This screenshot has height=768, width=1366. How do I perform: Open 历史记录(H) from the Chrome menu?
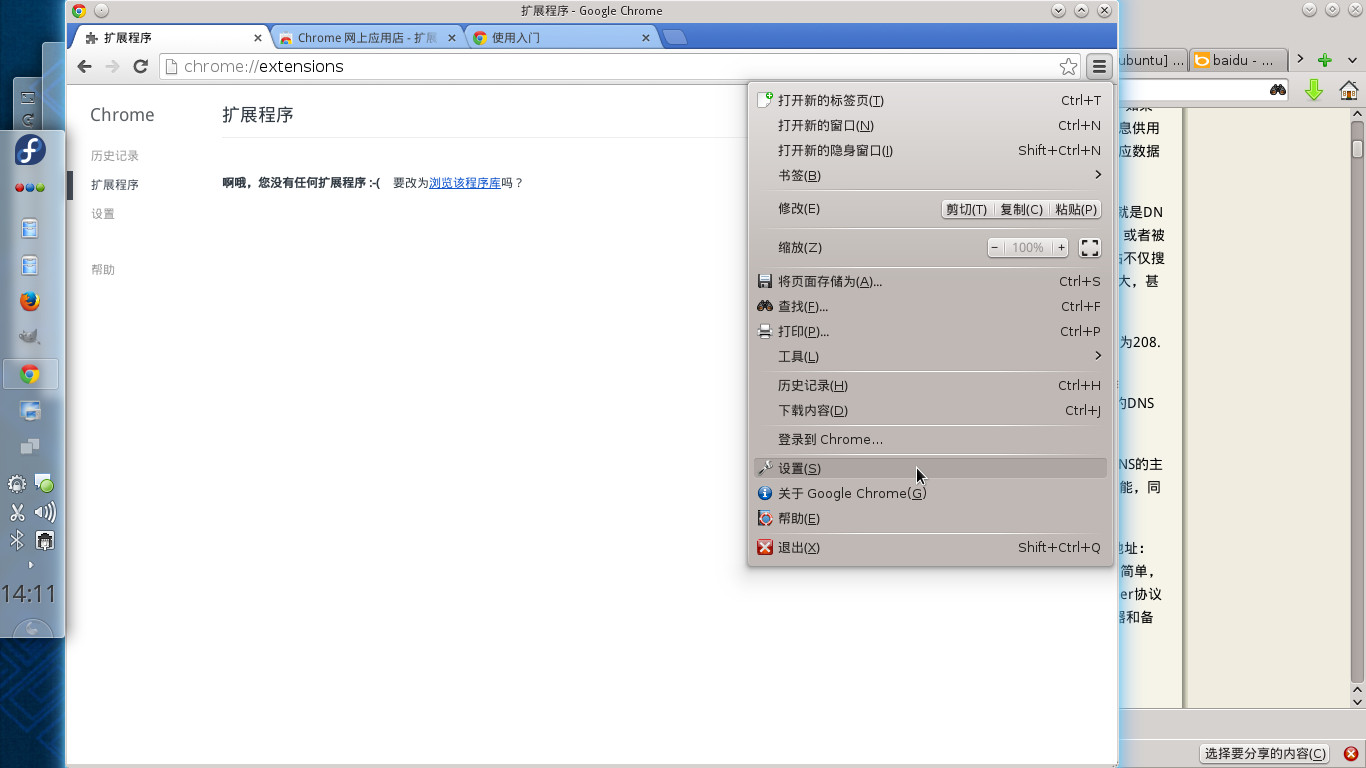[930, 385]
